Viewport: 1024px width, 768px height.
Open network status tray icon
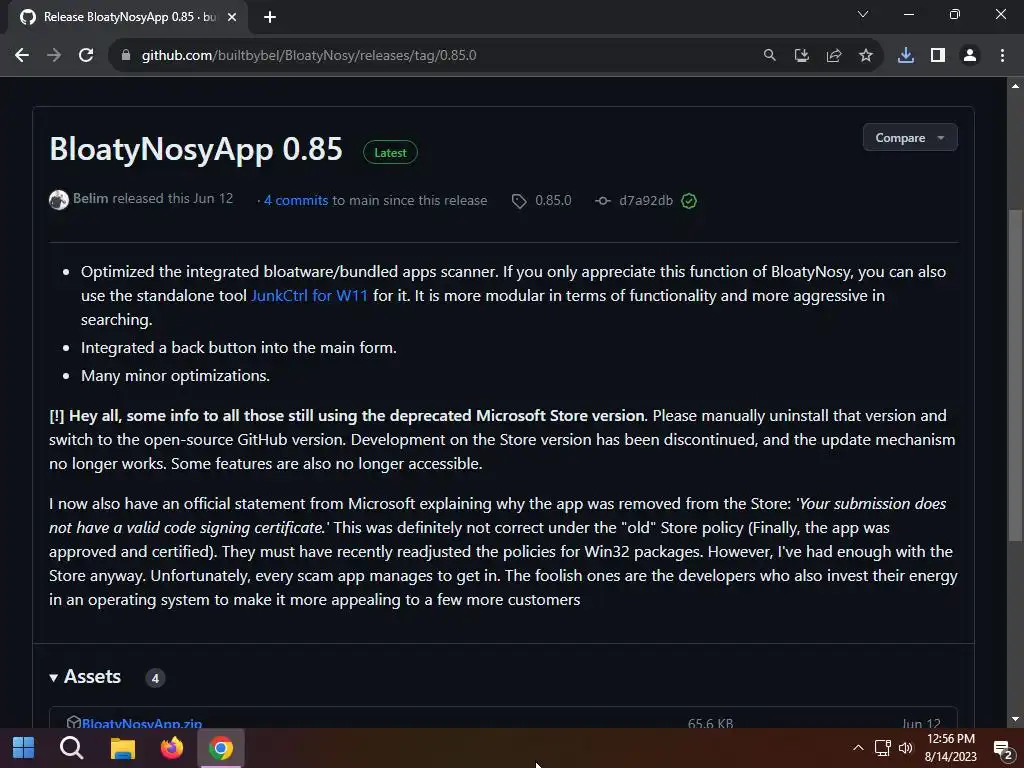[x=883, y=748]
